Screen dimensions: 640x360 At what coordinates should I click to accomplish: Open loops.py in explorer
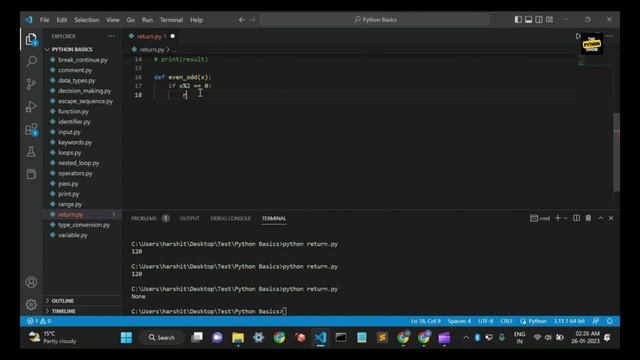(70, 153)
